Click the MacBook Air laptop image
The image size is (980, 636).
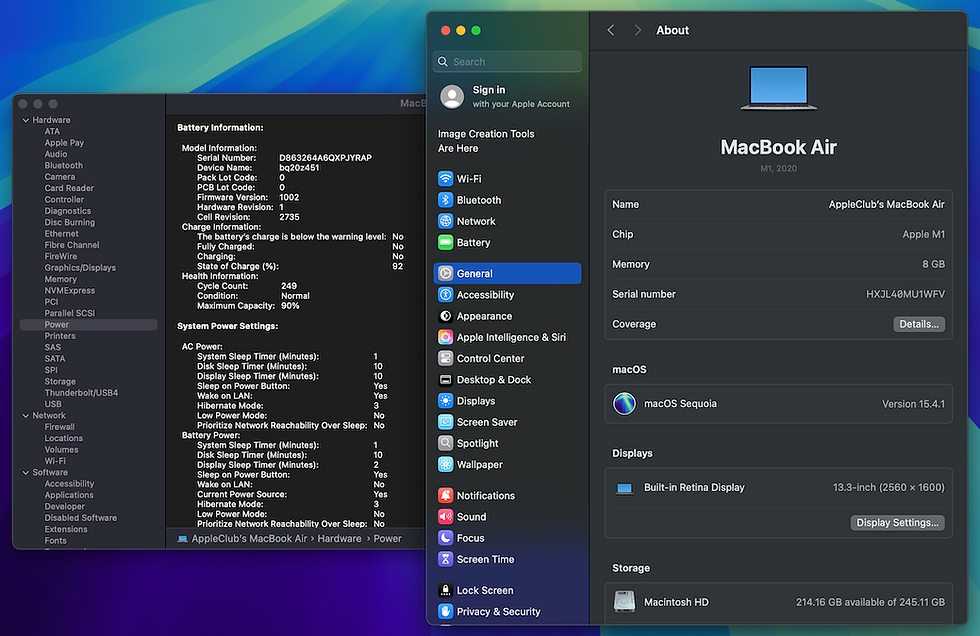(x=779, y=88)
